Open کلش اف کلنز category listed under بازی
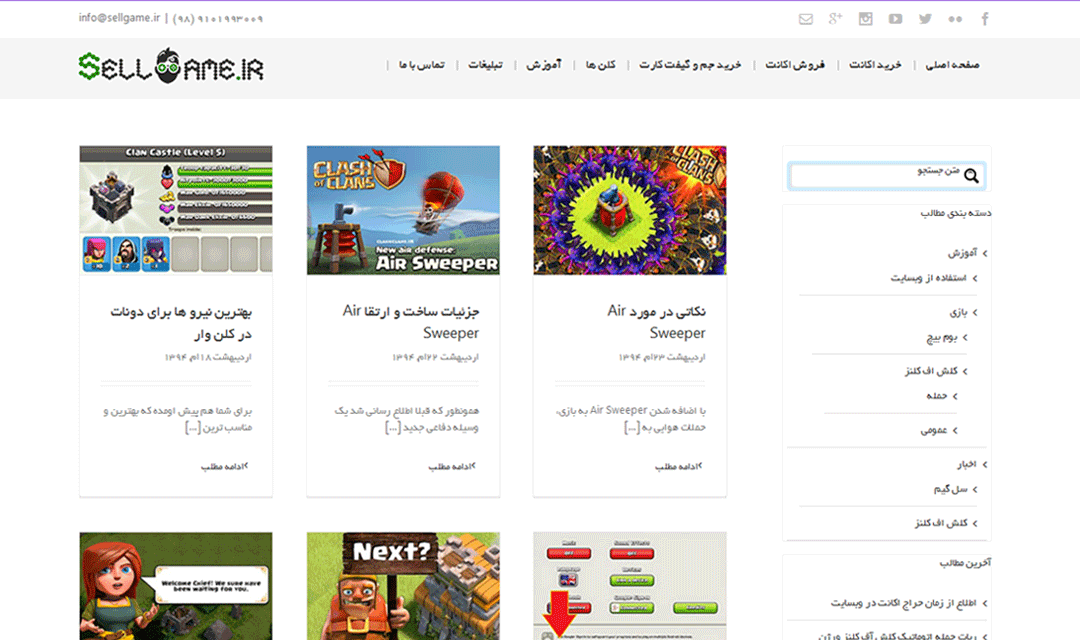This screenshot has height=640, width=1080. [x=931, y=371]
